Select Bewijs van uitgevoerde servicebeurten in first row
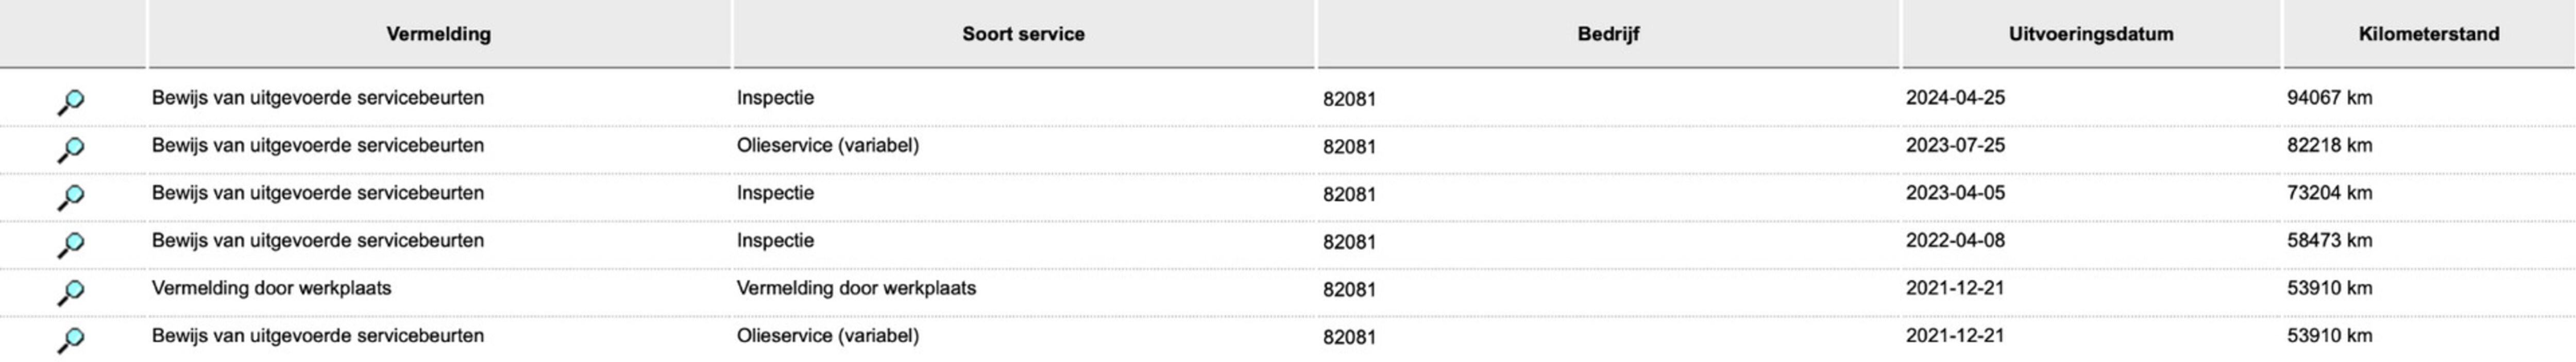This screenshot has height=362, width=2576. click(317, 98)
